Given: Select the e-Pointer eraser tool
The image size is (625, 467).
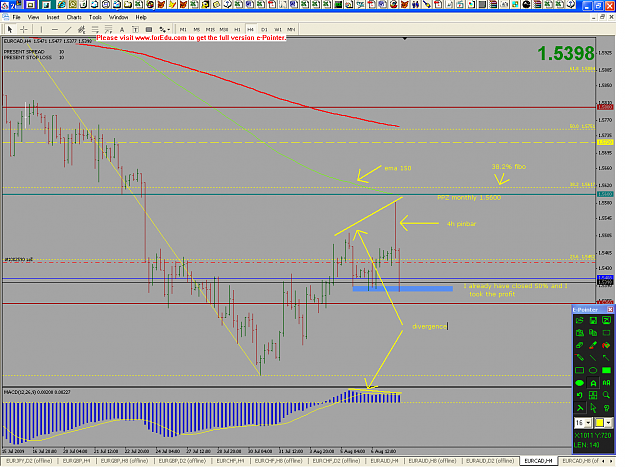Looking at the screenshot, I should 580,345.
